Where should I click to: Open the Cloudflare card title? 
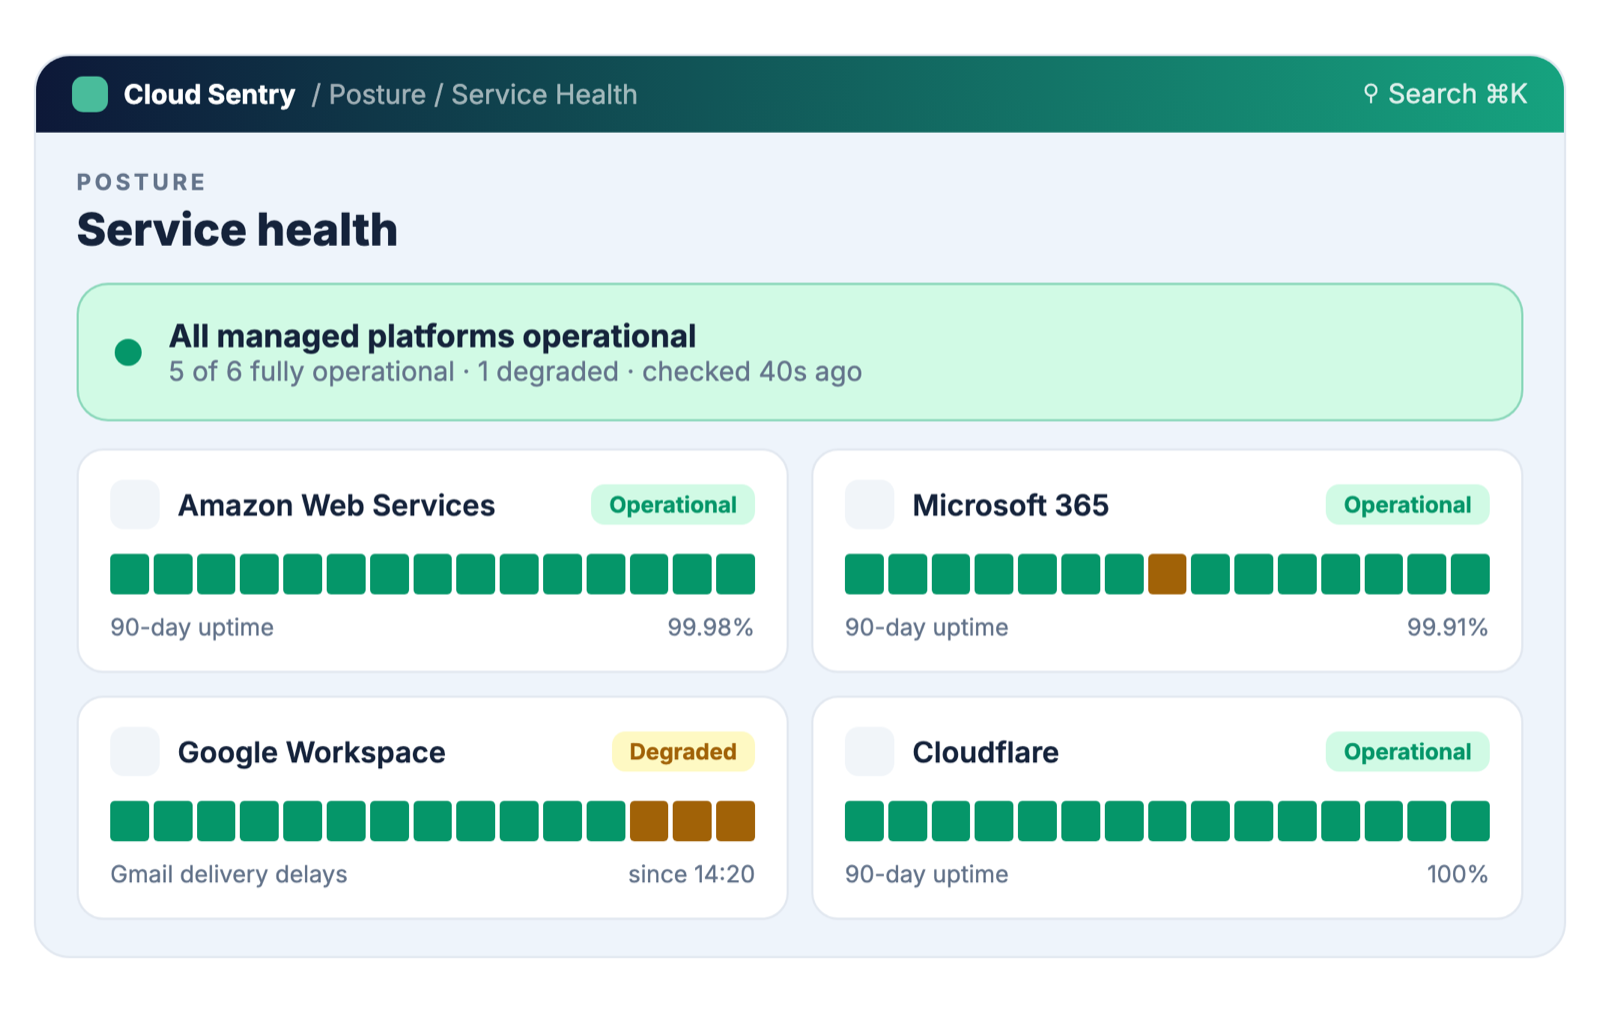click(x=985, y=752)
